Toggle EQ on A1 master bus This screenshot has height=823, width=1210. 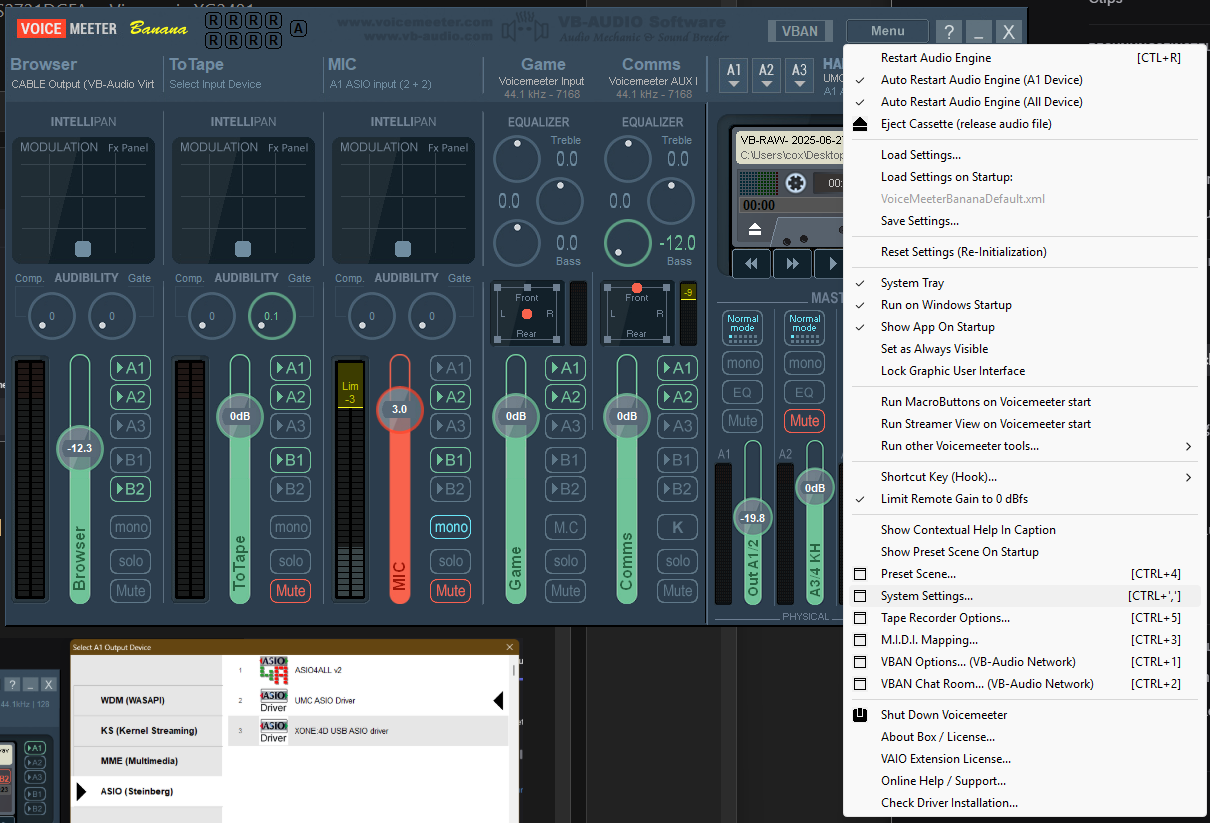[x=742, y=392]
